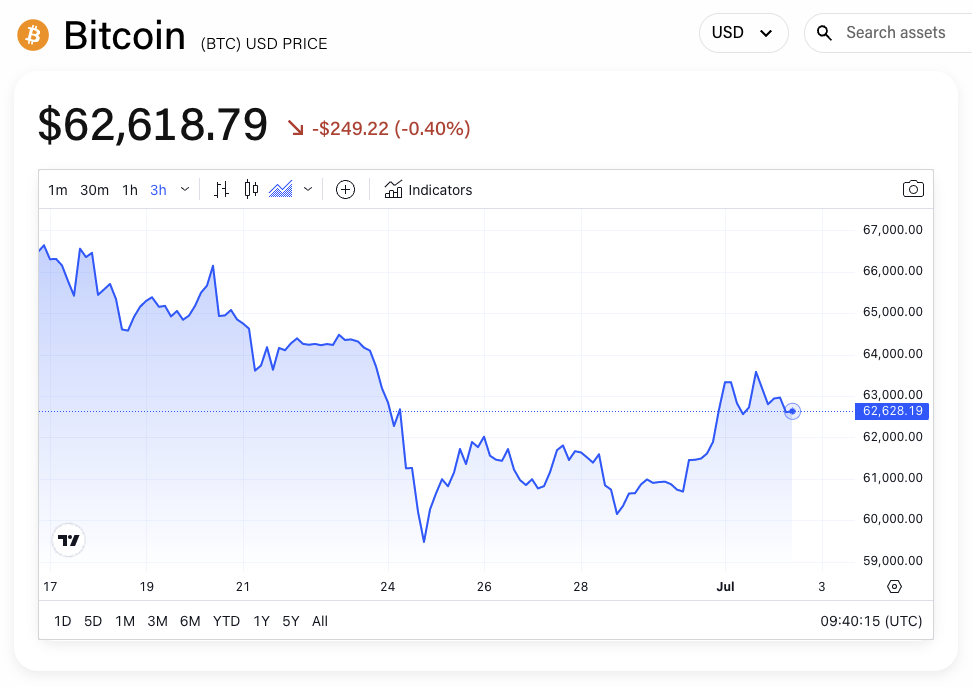The height and width of the screenshot is (687, 972).
Task: Open the chart style dropdown arrow
Action: coord(307,189)
